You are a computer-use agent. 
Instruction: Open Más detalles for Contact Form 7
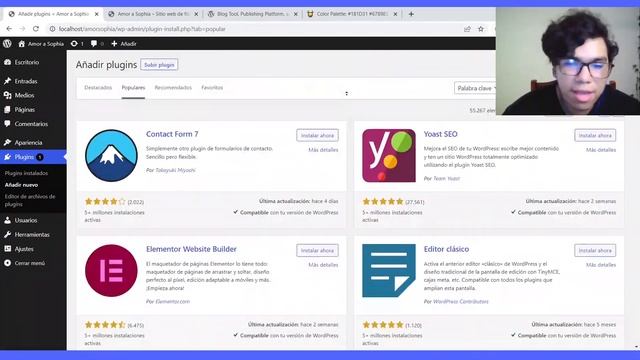[323, 150]
